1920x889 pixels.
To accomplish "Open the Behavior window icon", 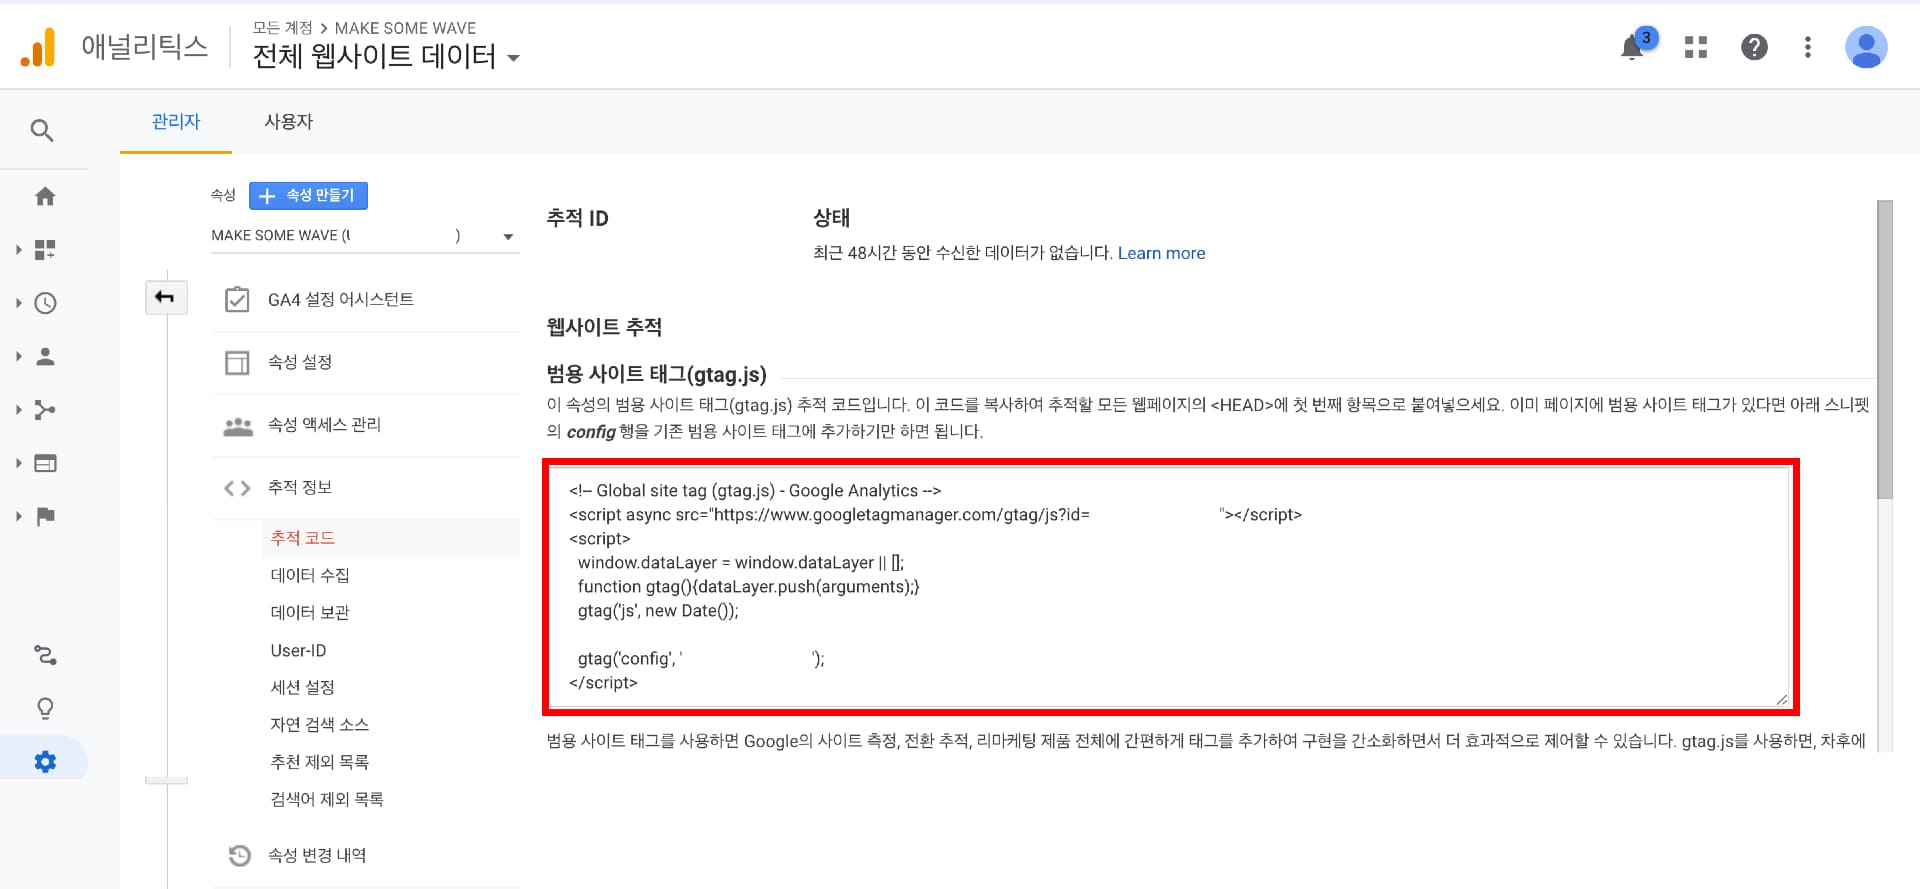I will (x=45, y=463).
